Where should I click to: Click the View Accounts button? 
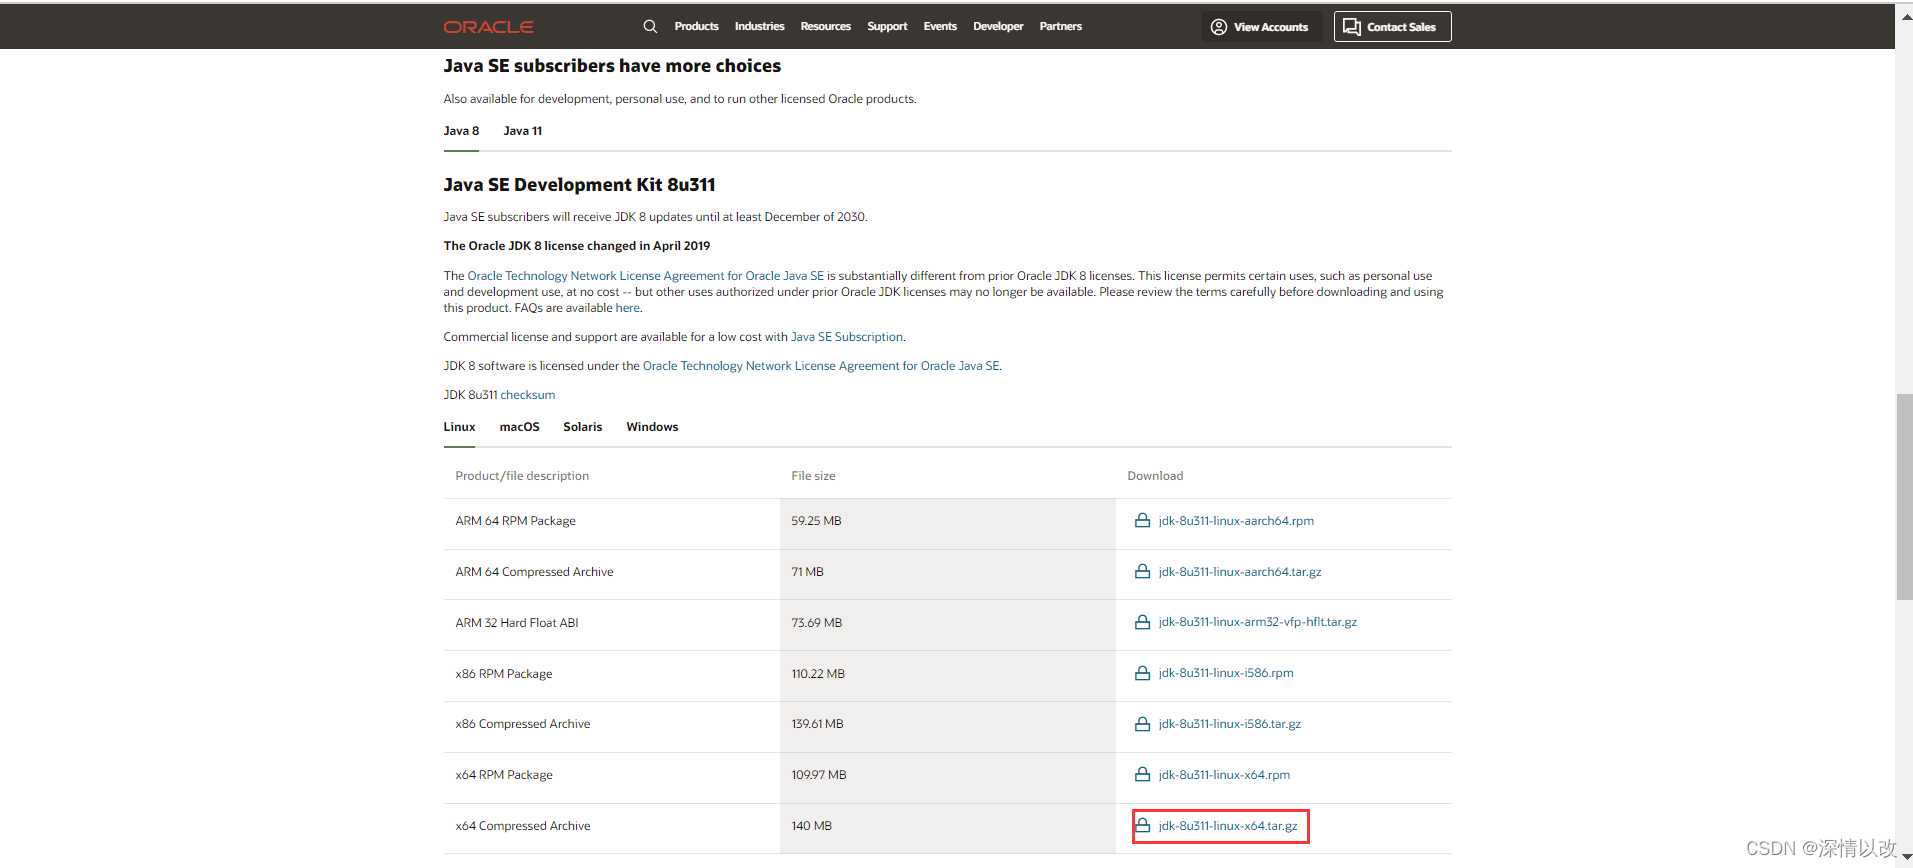pos(1261,27)
